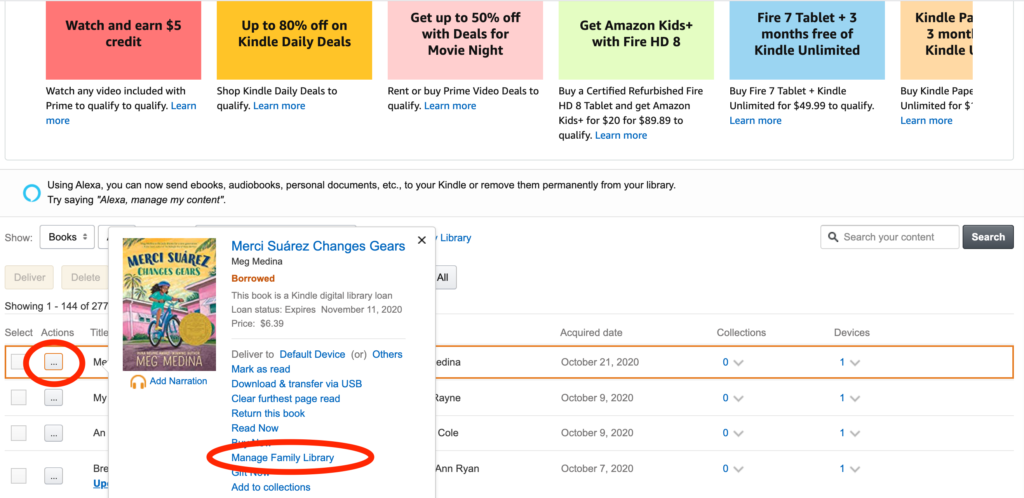Click the Alexa ring icon
The width and height of the screenshot is (1024, 498).
(x=31, y=193)
